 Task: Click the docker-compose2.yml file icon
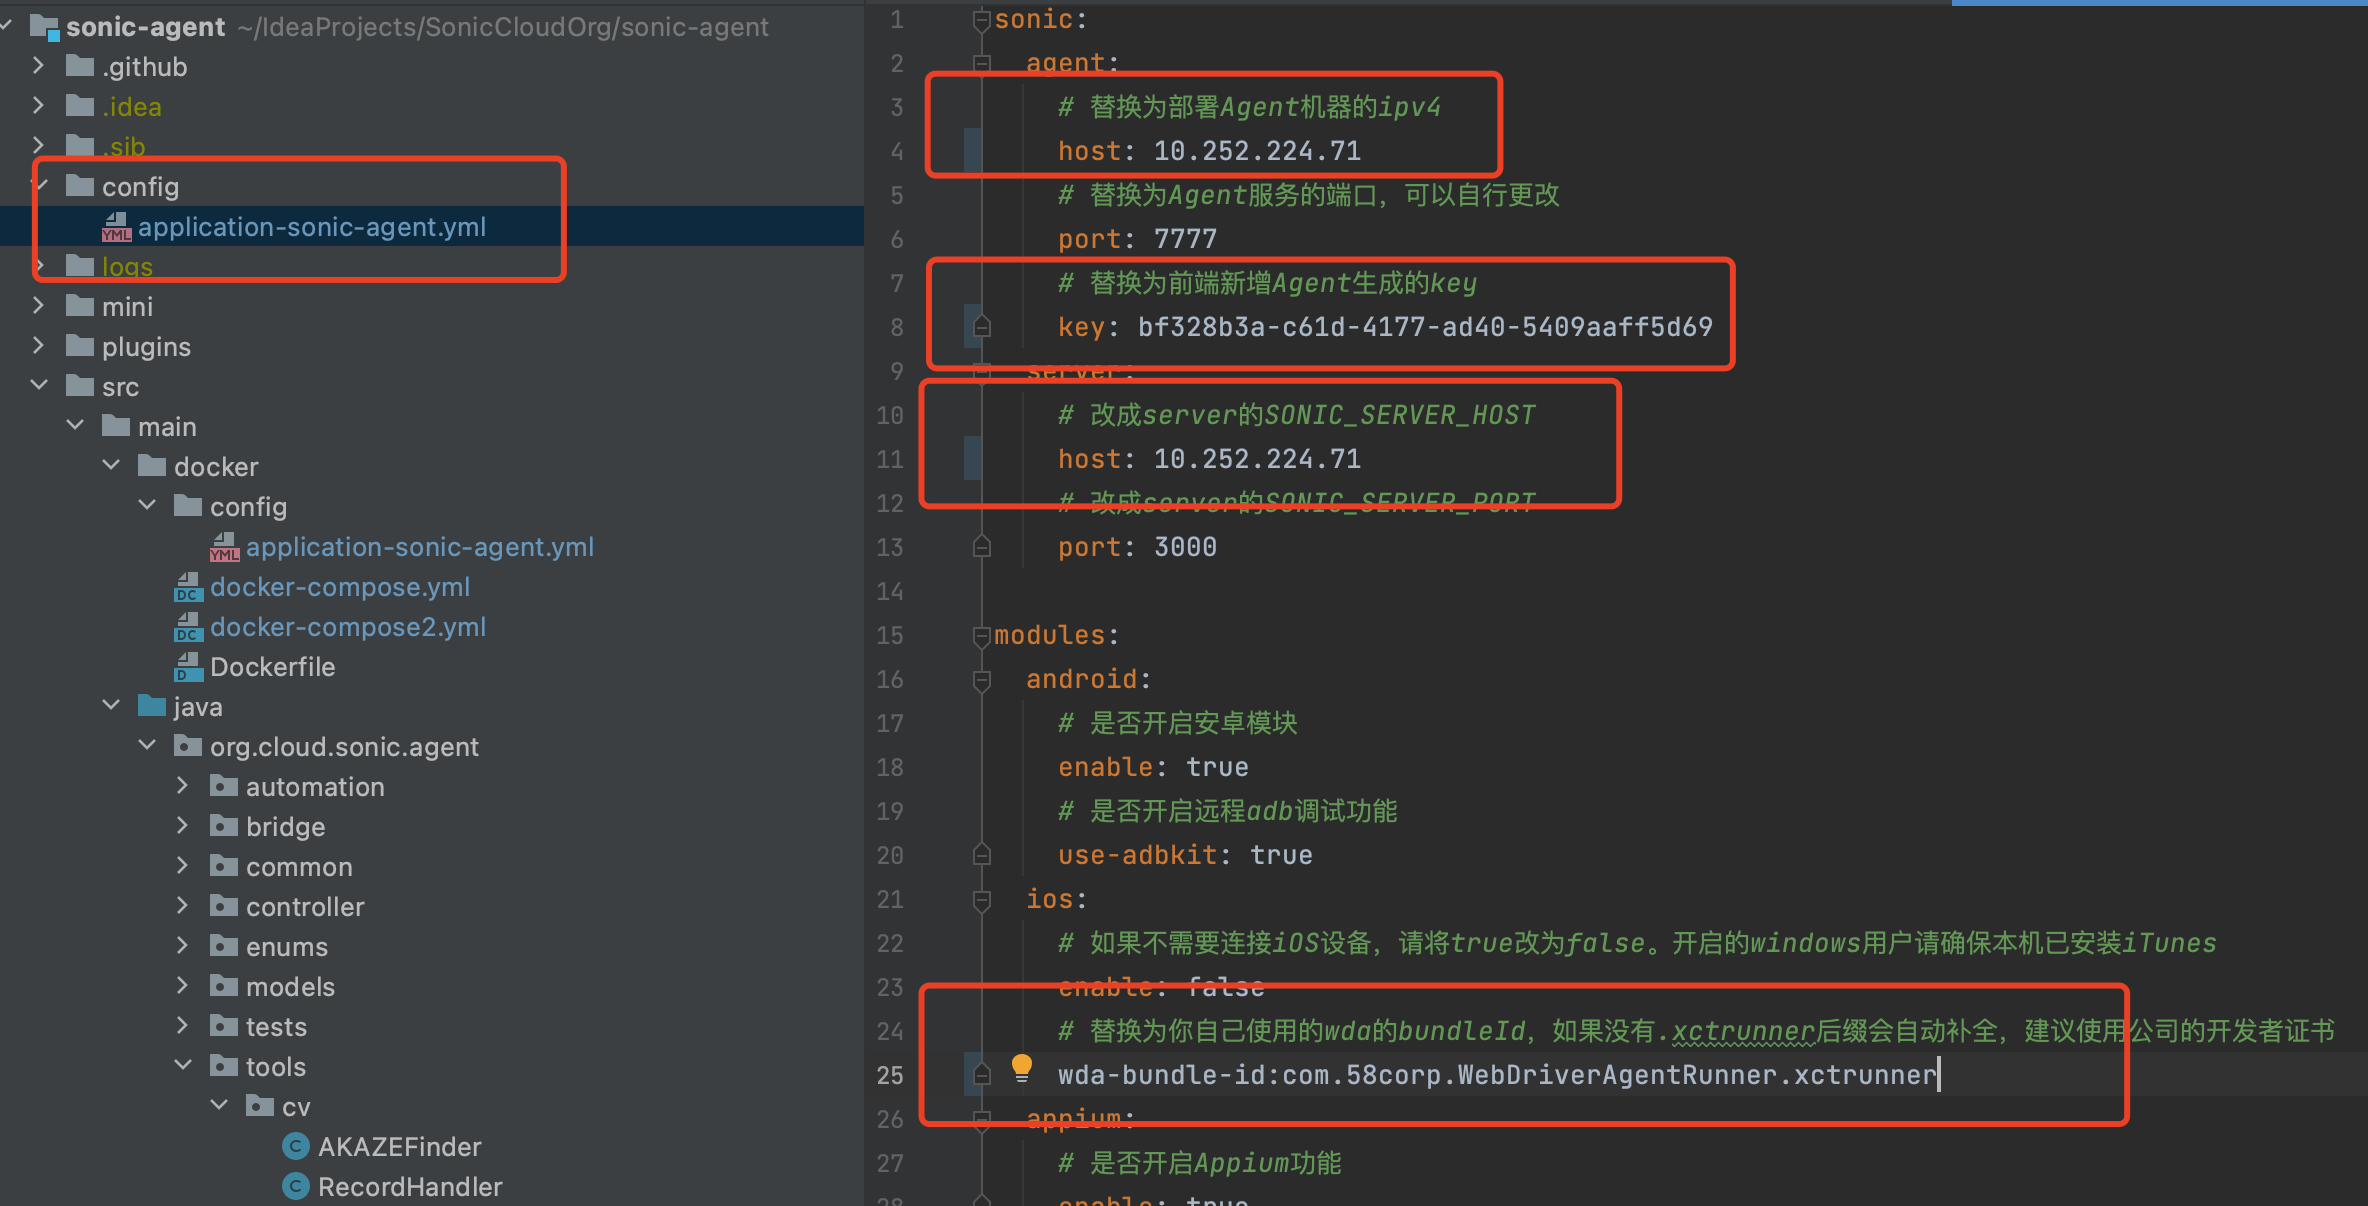pos(188,627)
